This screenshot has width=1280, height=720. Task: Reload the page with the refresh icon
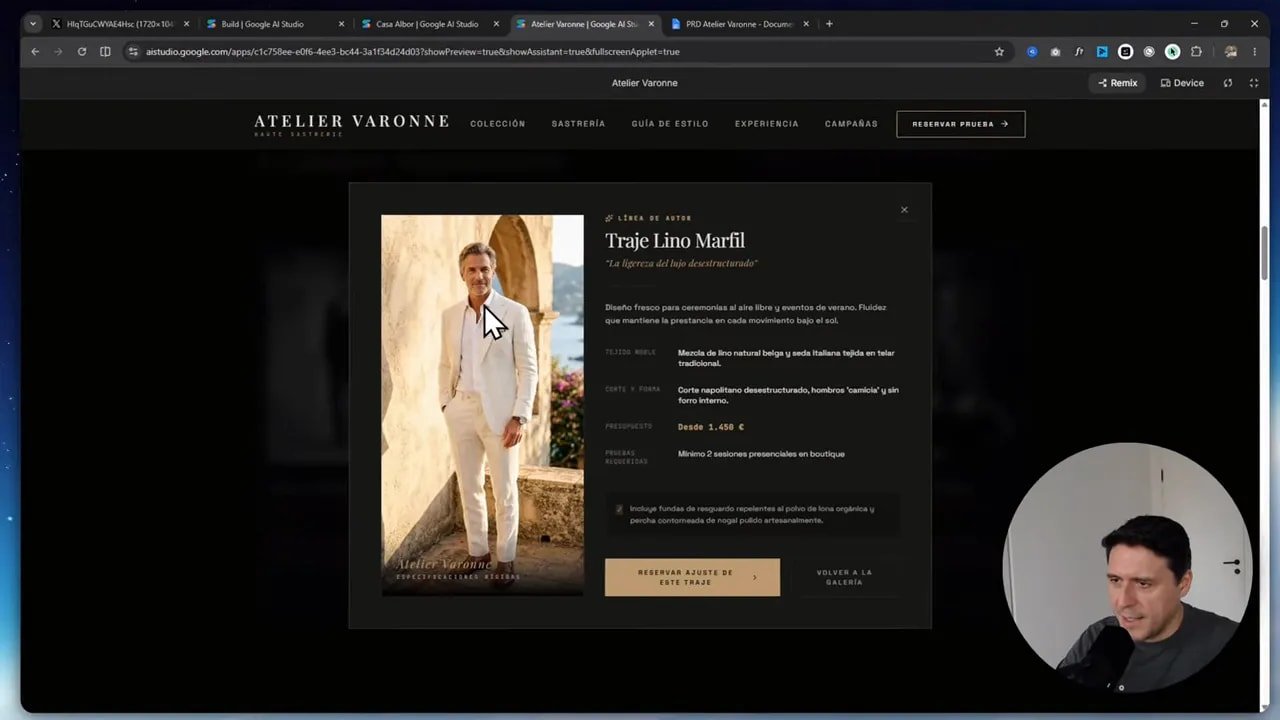click(82, 52)
